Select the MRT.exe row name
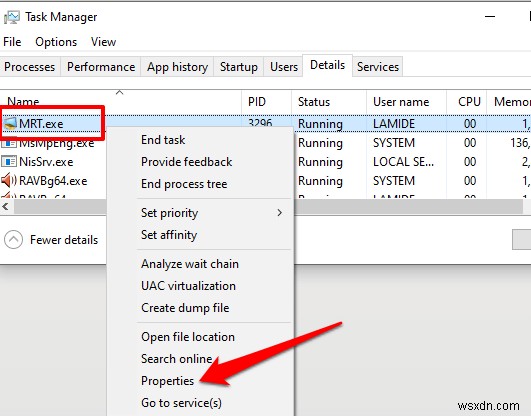The height and width of the screenshot is (416, 531). click(41, 124)
